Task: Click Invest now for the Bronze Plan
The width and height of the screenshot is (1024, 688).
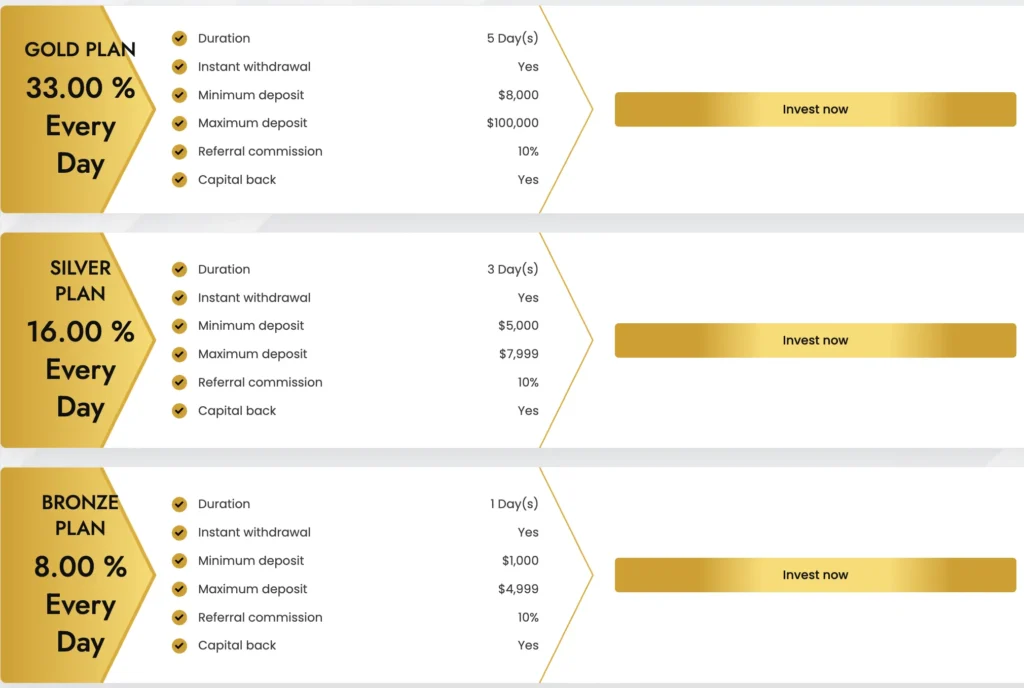Action: [815, 575]
